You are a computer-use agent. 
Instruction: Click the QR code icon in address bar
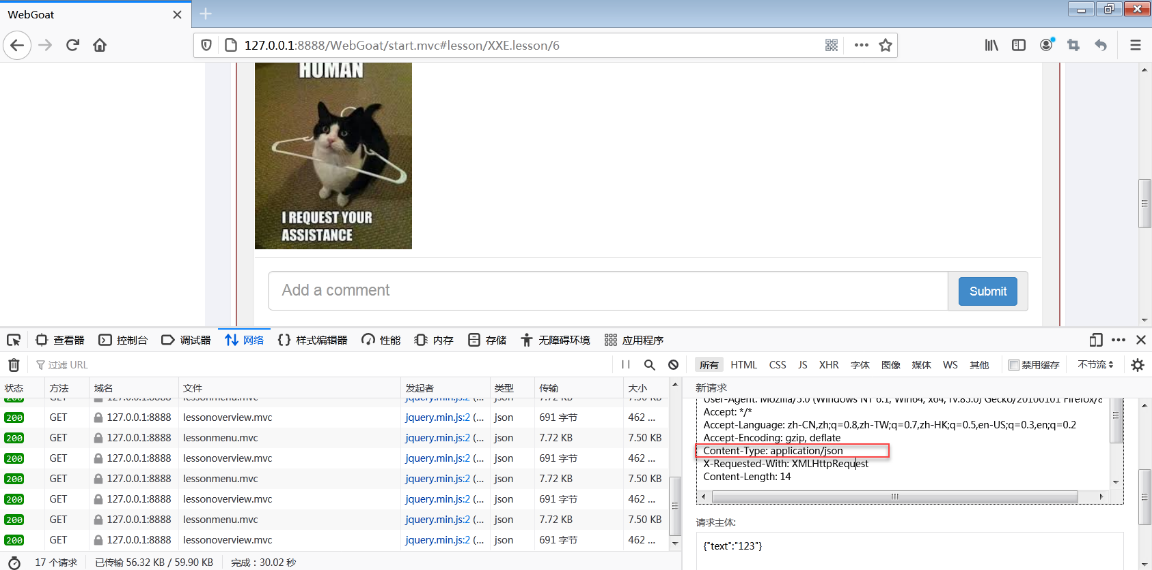tap(831, 45)
